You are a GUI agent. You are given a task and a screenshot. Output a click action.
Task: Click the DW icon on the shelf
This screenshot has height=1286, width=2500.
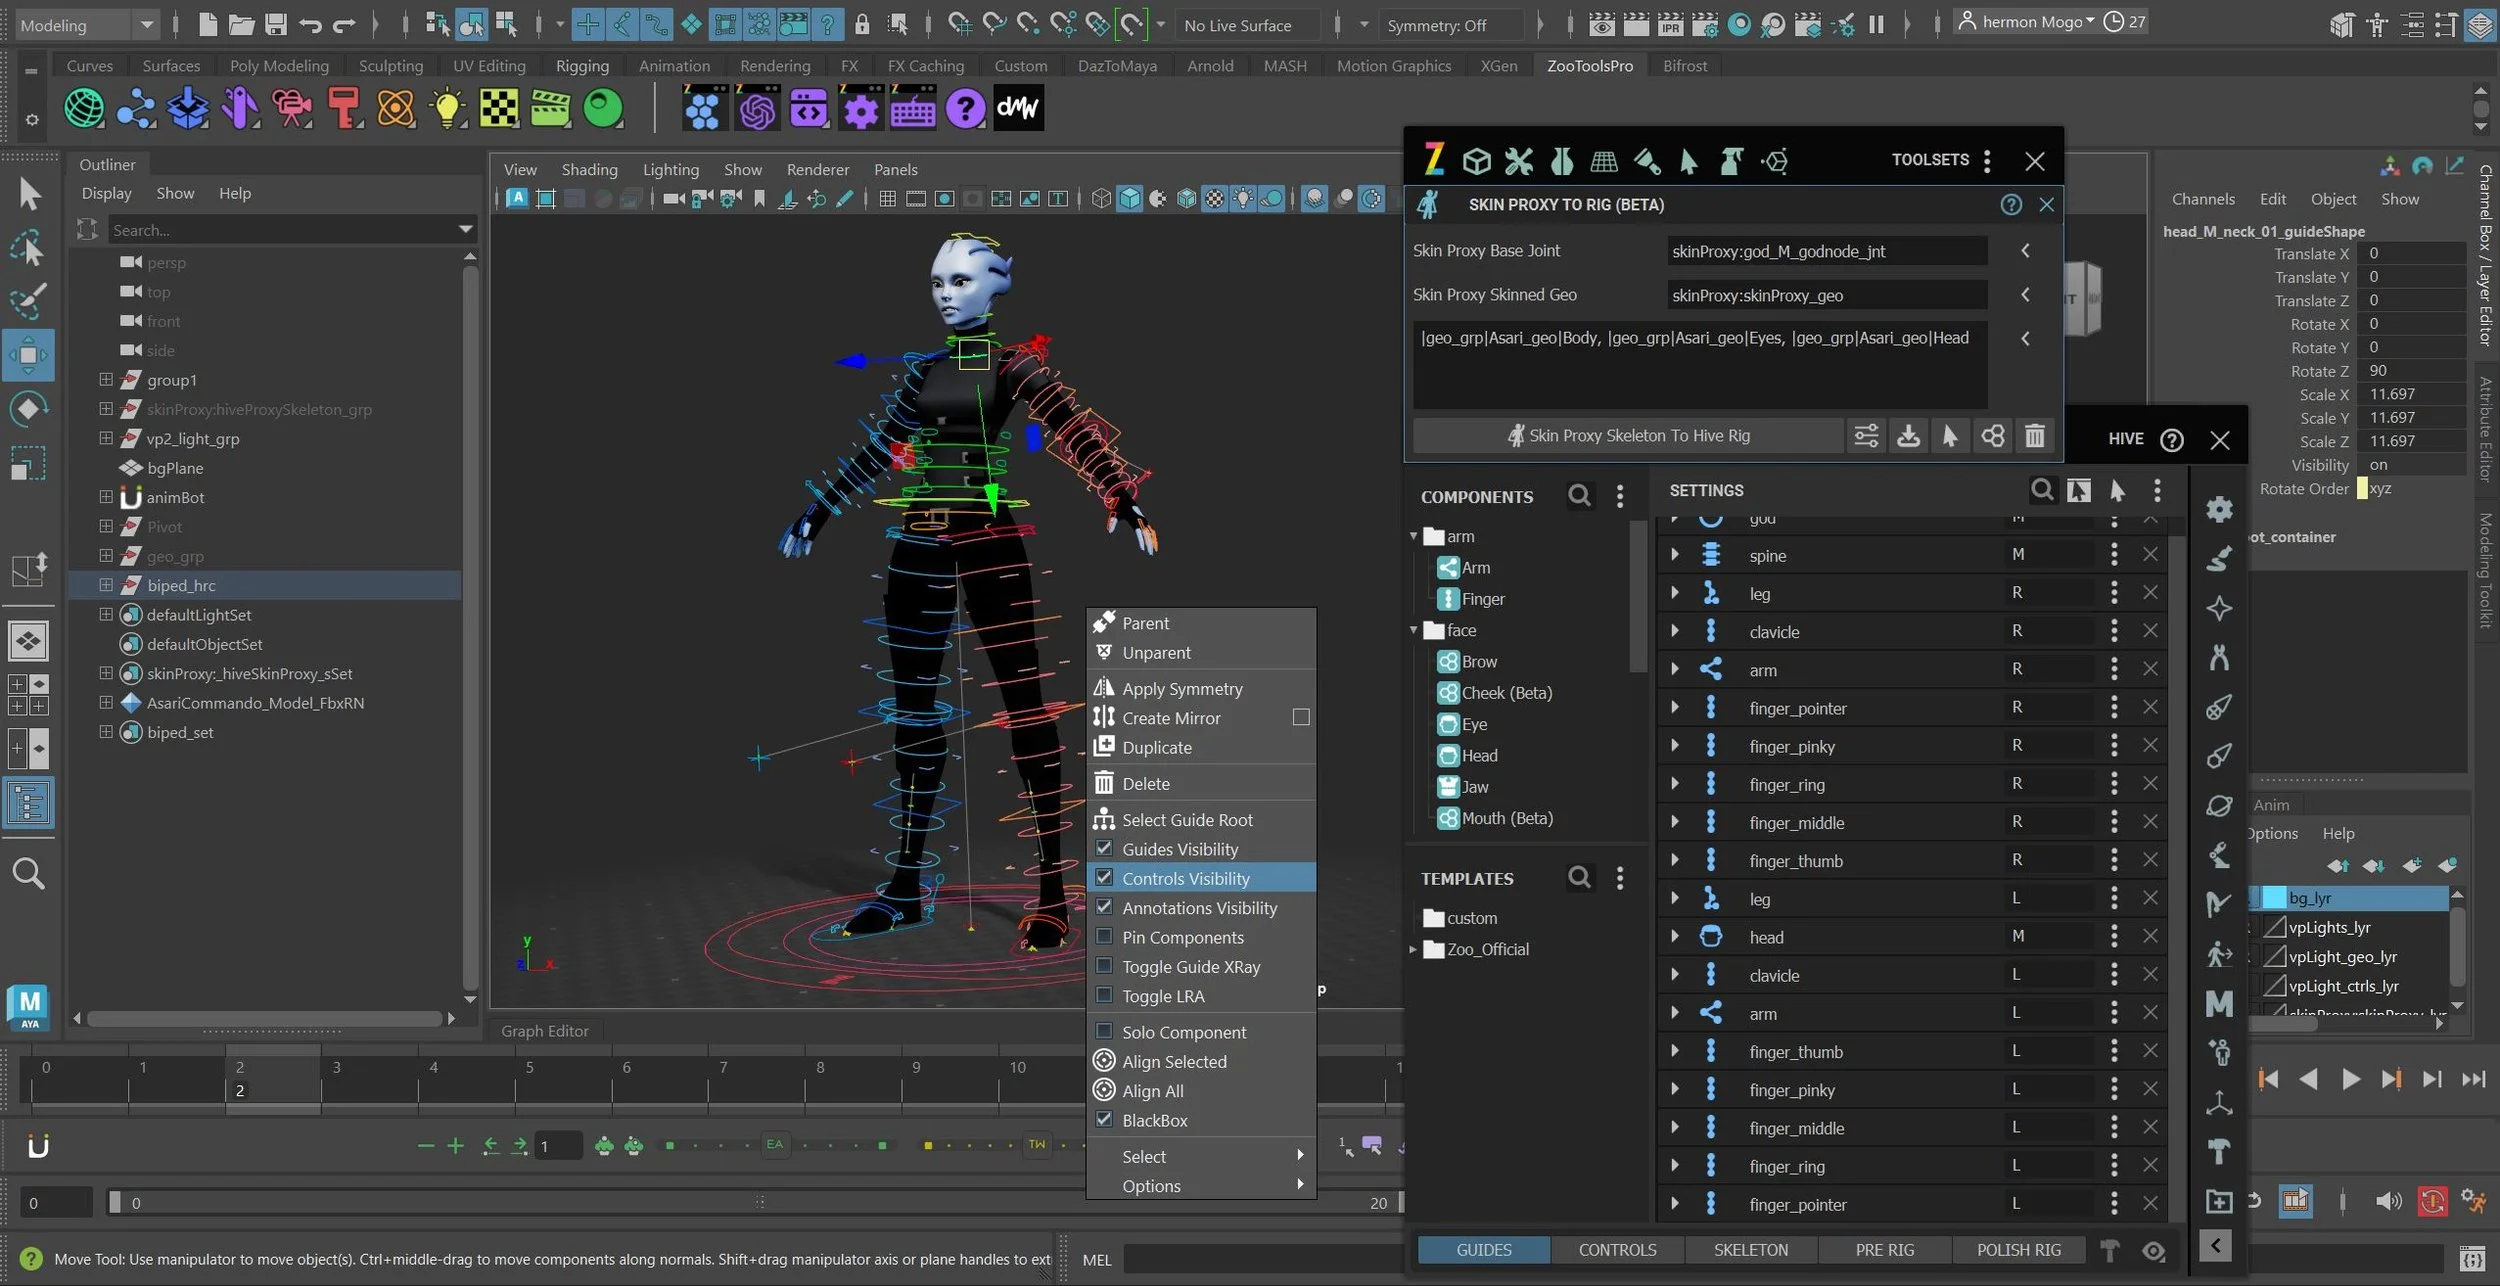point(1018,108)
